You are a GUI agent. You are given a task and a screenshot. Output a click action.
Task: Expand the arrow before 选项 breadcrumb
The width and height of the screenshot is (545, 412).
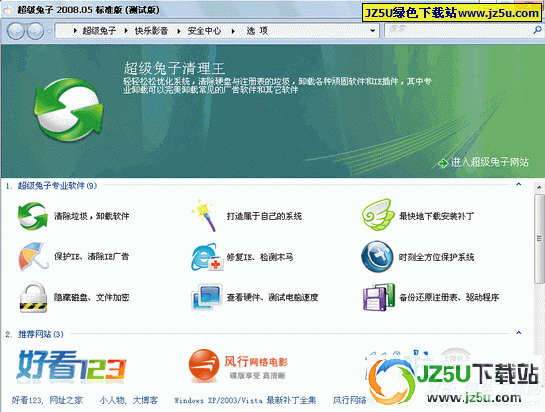coord(233,31)
